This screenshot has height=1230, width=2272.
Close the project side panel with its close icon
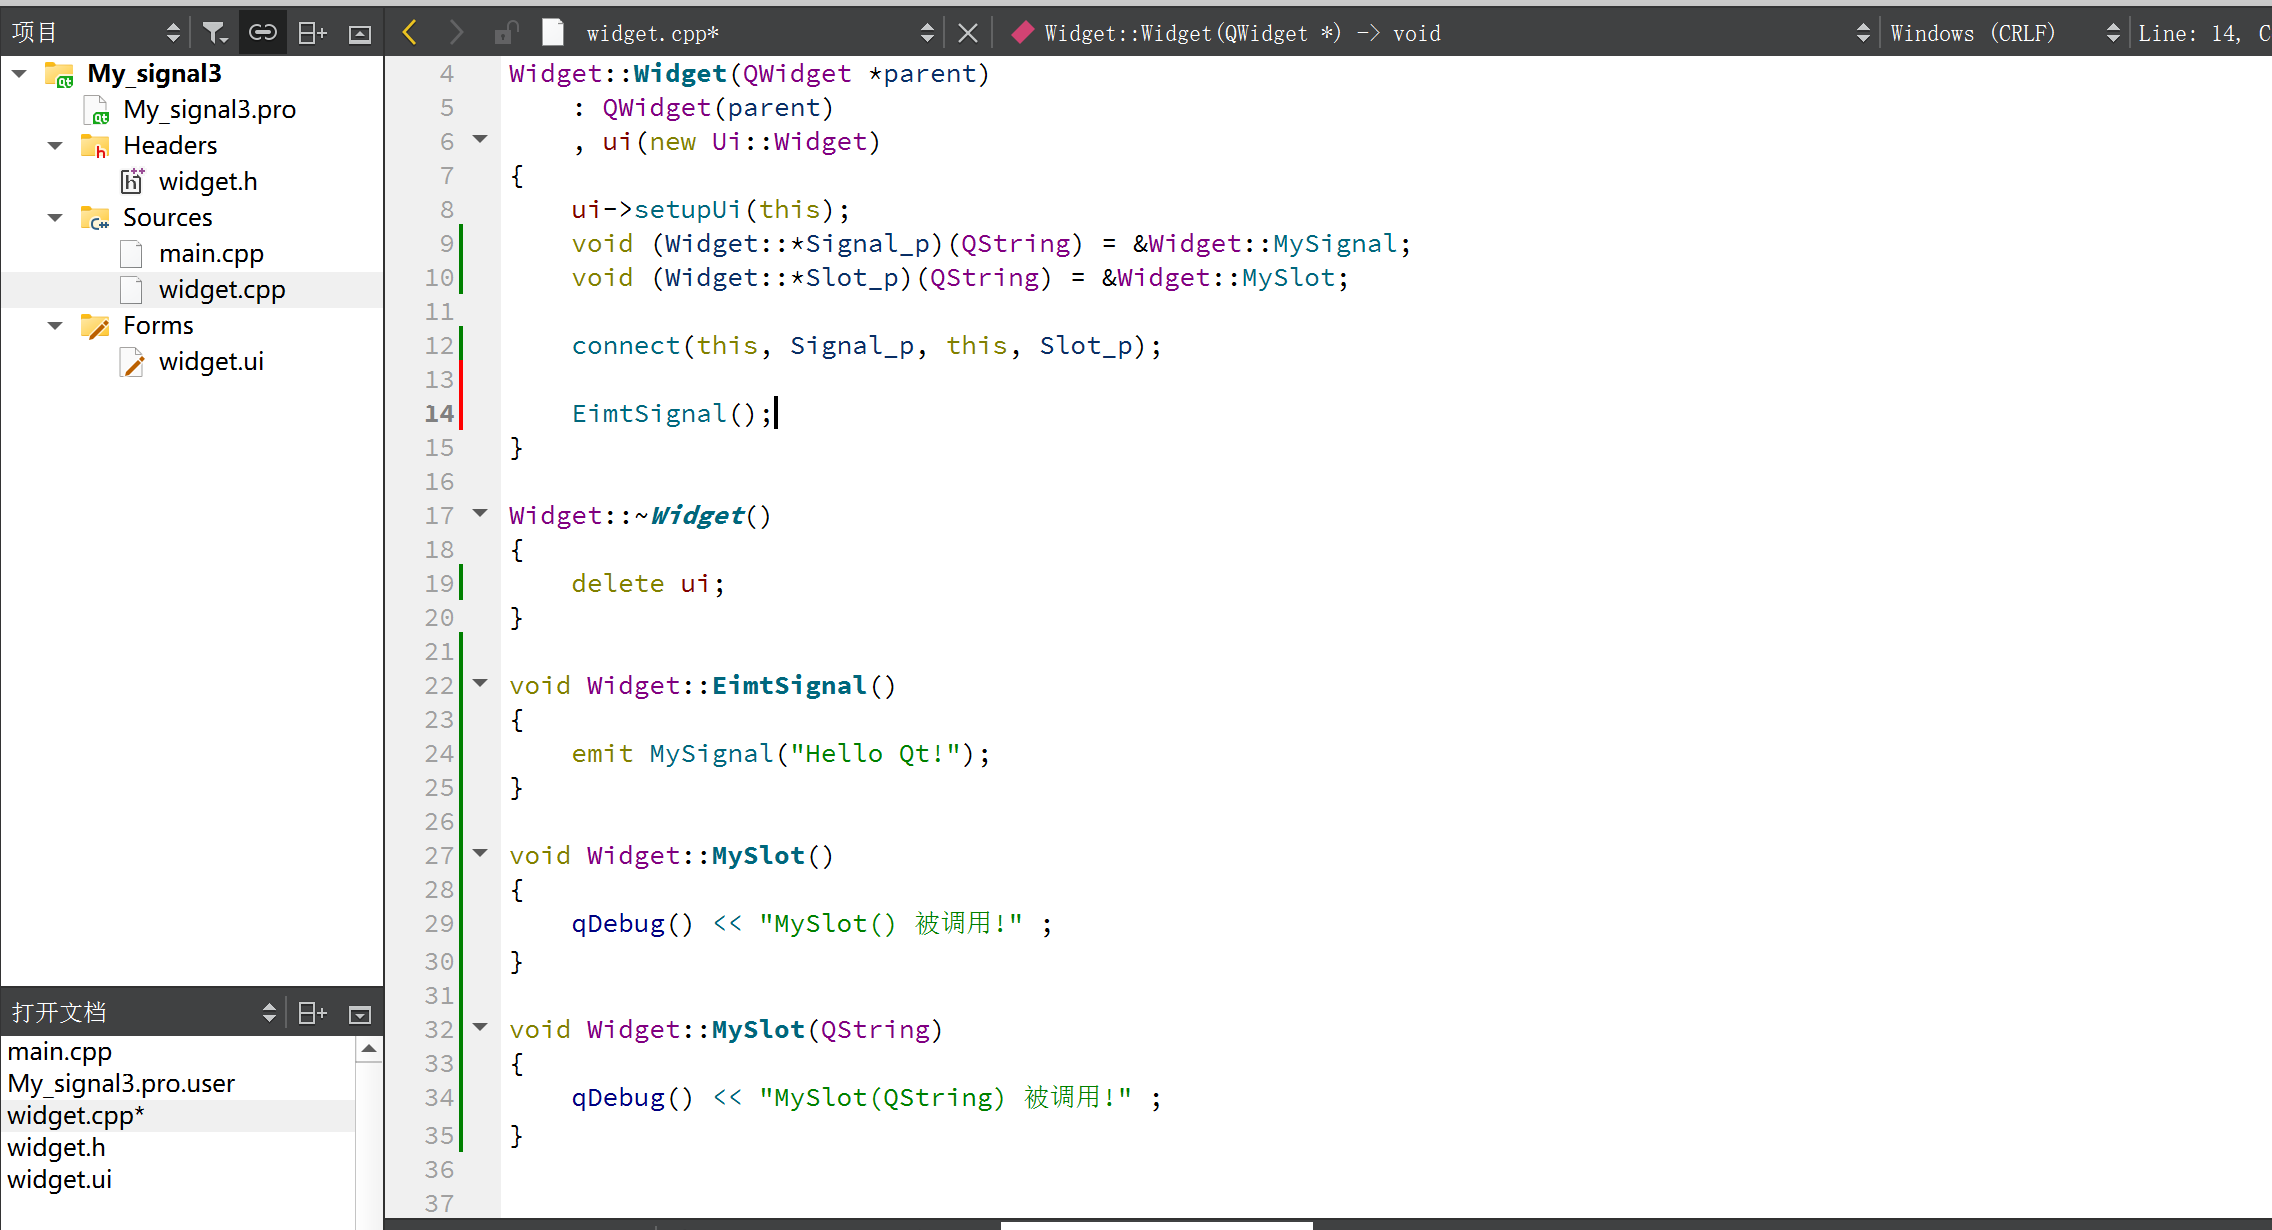(x=360, y=34)
